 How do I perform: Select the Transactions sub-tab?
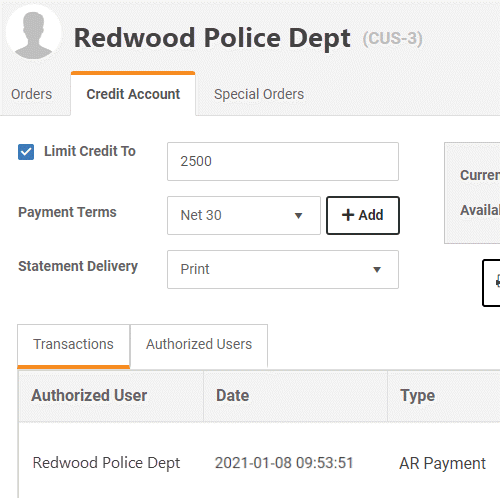73,344
